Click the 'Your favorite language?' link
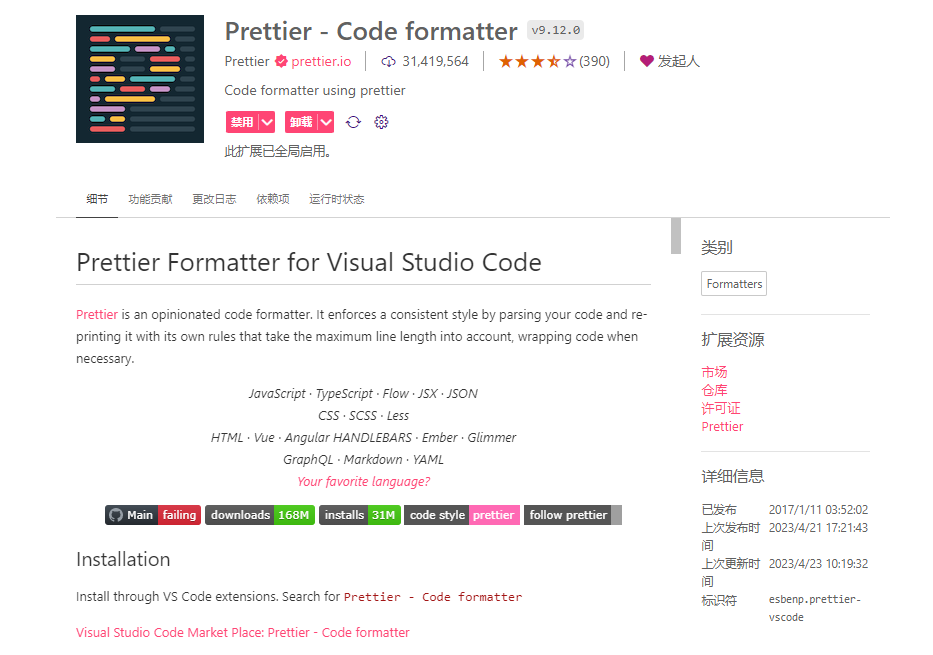 [x=363, y=481]
